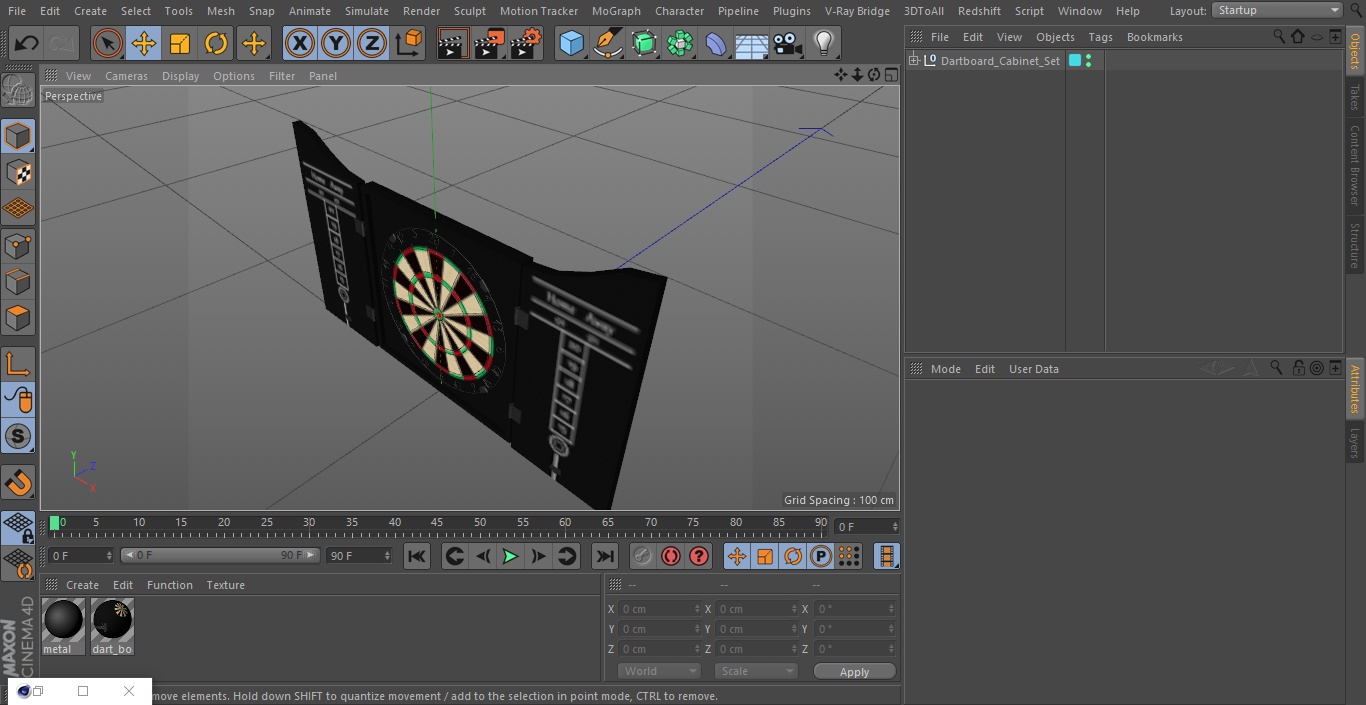Switch to Points mode
The image size is (1366, 705).
18,246
